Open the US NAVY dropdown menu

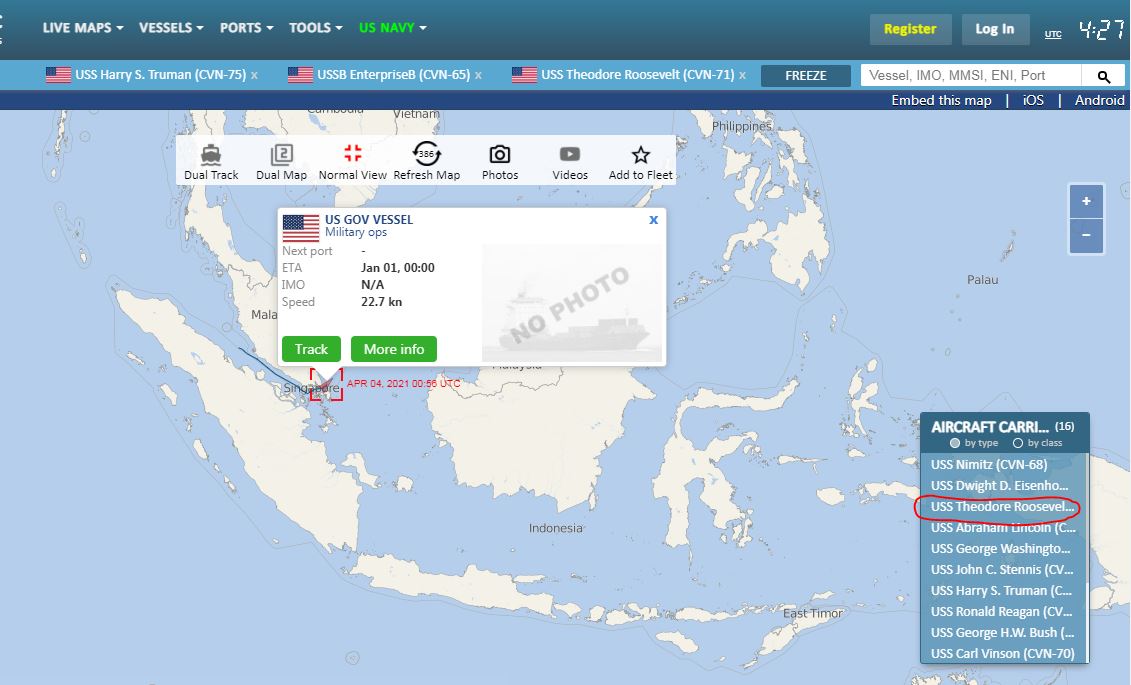(393, 27)
